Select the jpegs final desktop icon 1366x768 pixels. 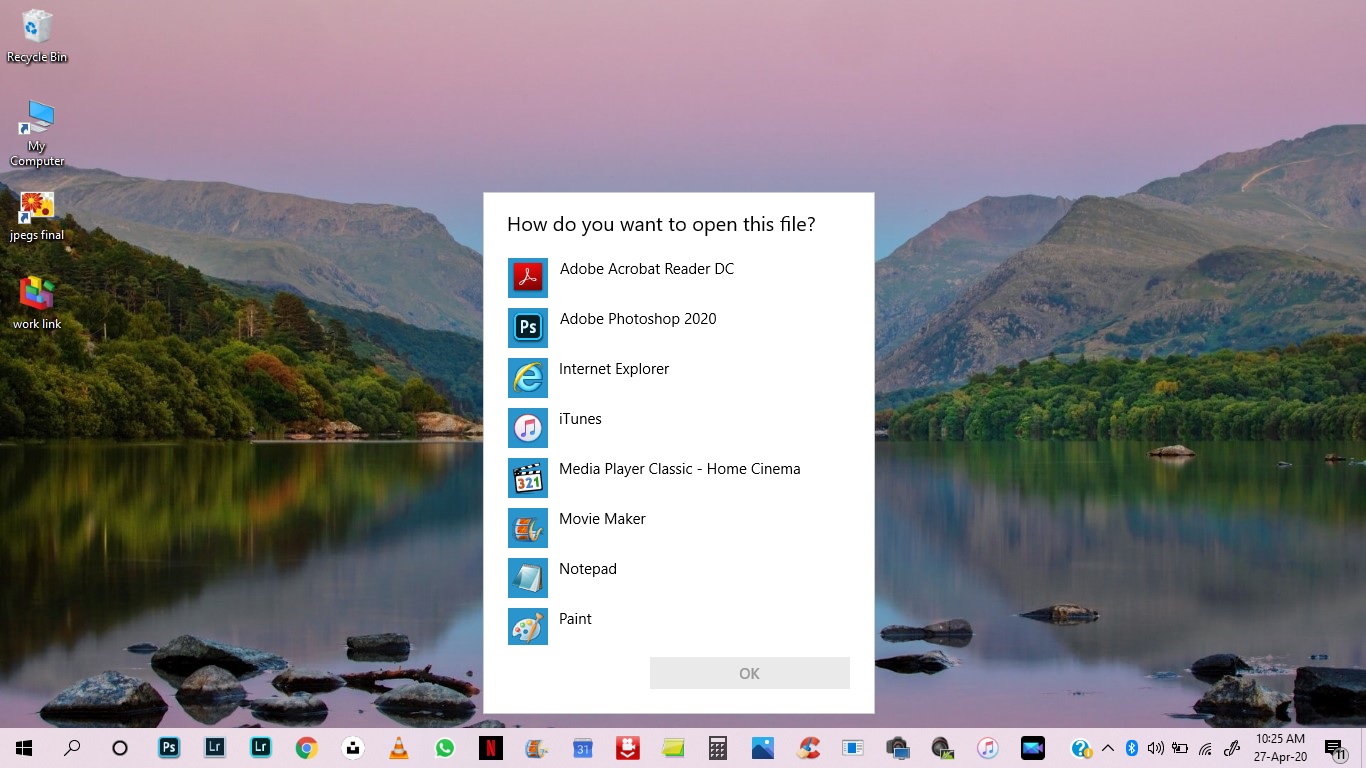[37, 216]
